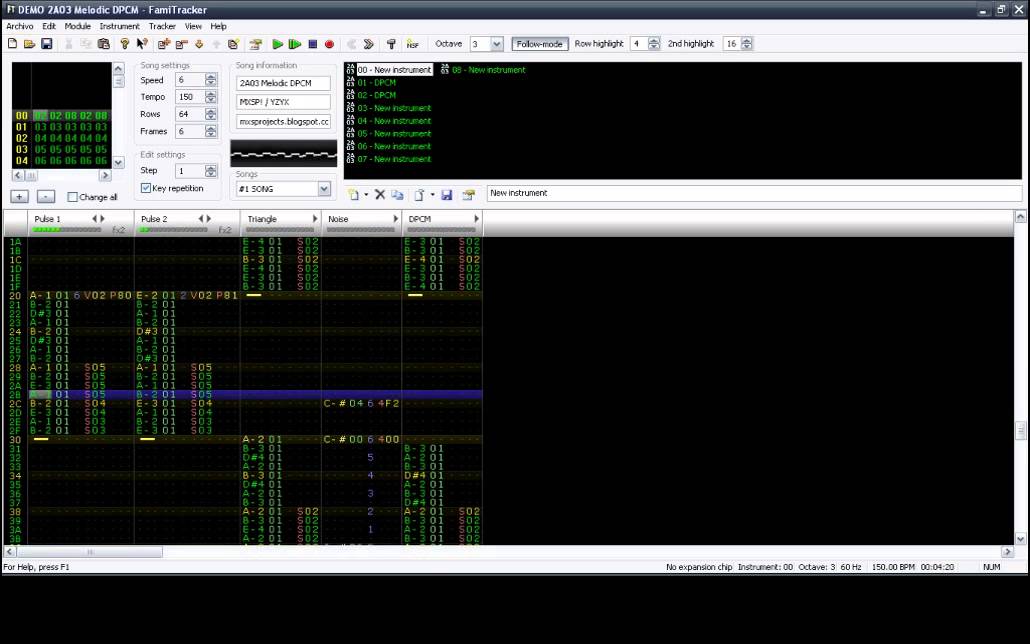
Task: Jump to next song double-chevron icon
Action: 369,44
